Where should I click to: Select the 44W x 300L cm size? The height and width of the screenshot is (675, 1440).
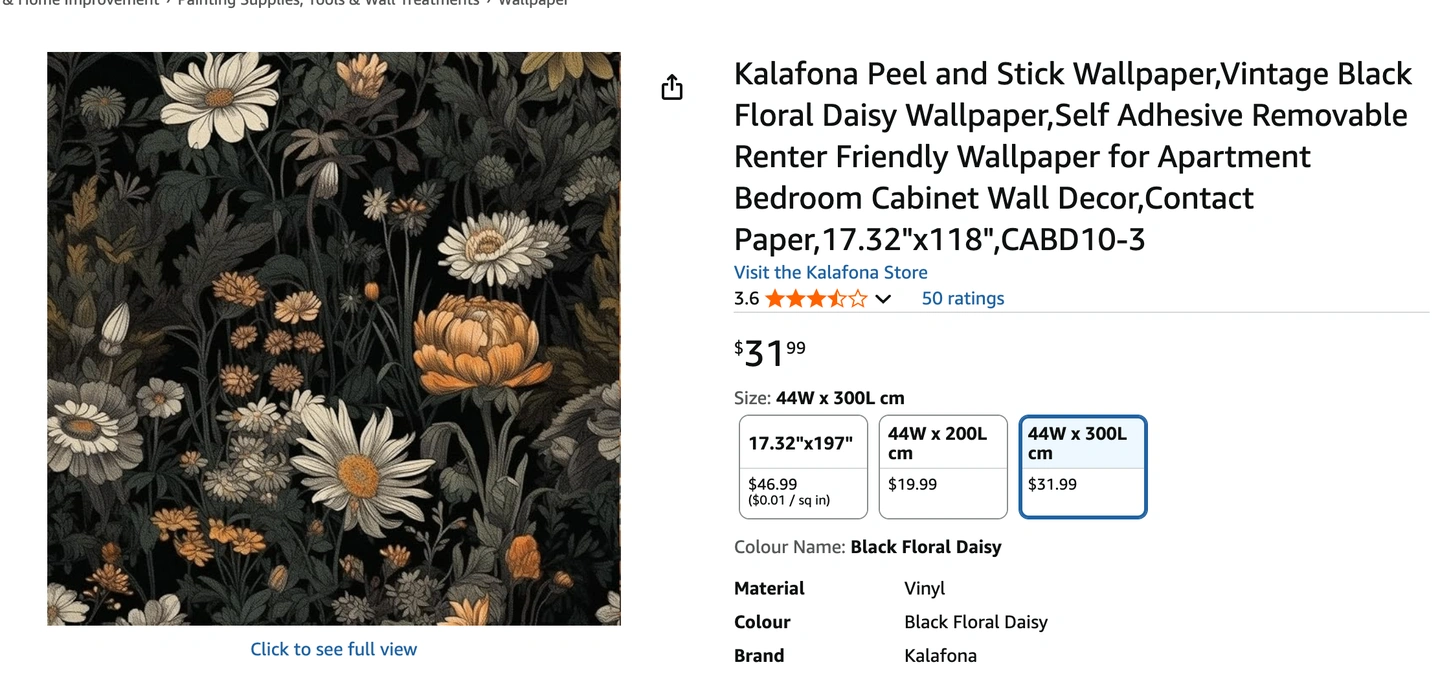(x=1082, y=467)
